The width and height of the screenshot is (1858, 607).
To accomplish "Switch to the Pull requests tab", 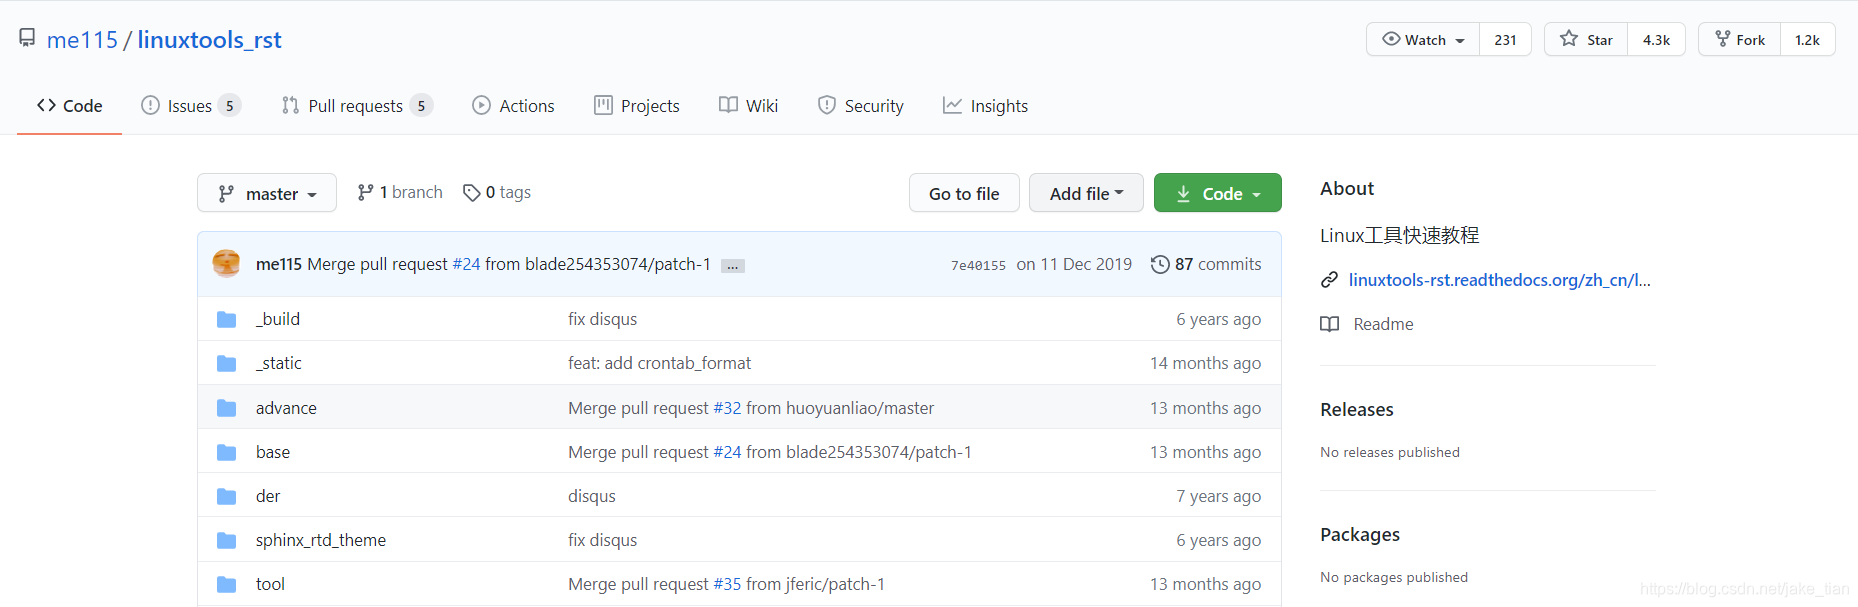I will [x=357, y=106].
